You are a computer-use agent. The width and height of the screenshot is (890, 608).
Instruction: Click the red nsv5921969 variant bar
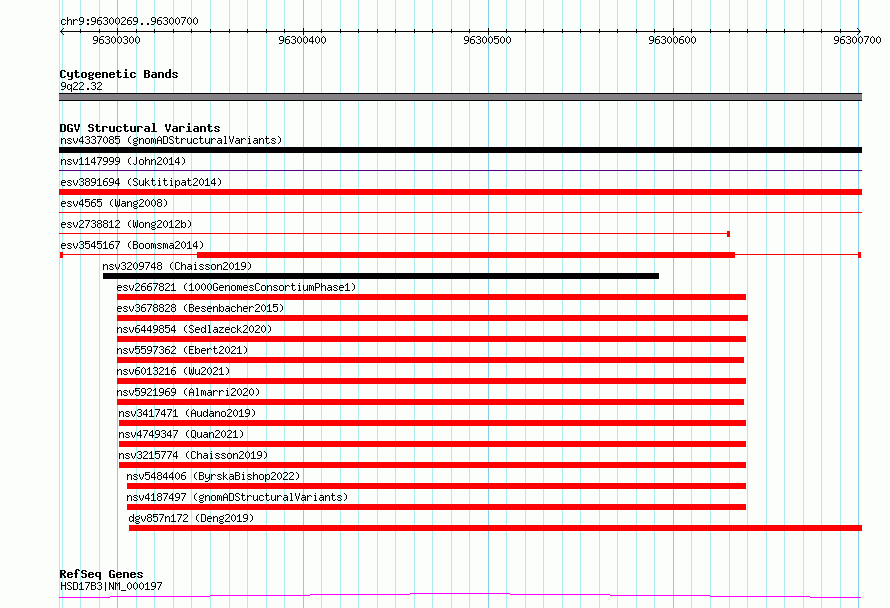pyautogui.click(x=430, y=402)
